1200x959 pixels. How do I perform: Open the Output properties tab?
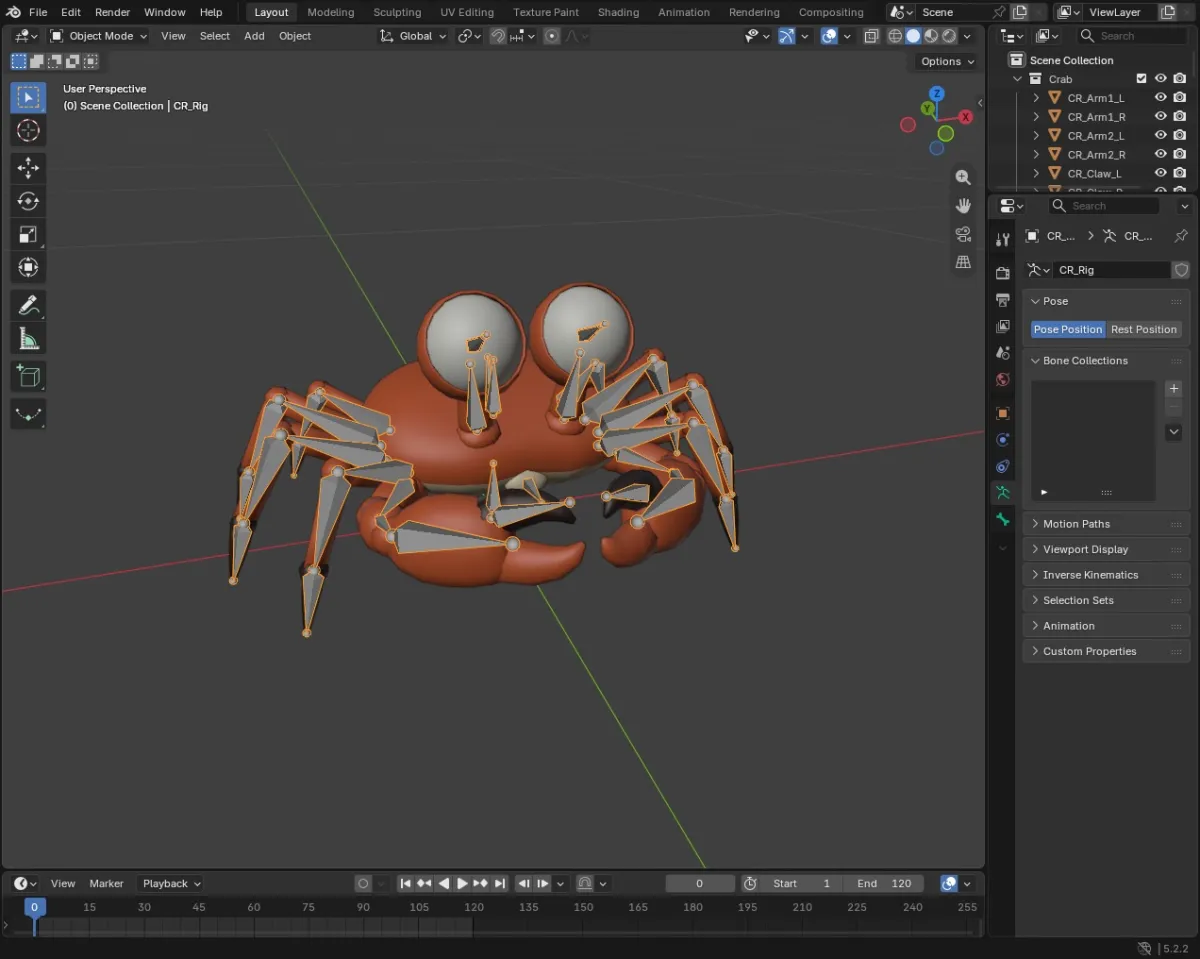[x=1003, y=300]
